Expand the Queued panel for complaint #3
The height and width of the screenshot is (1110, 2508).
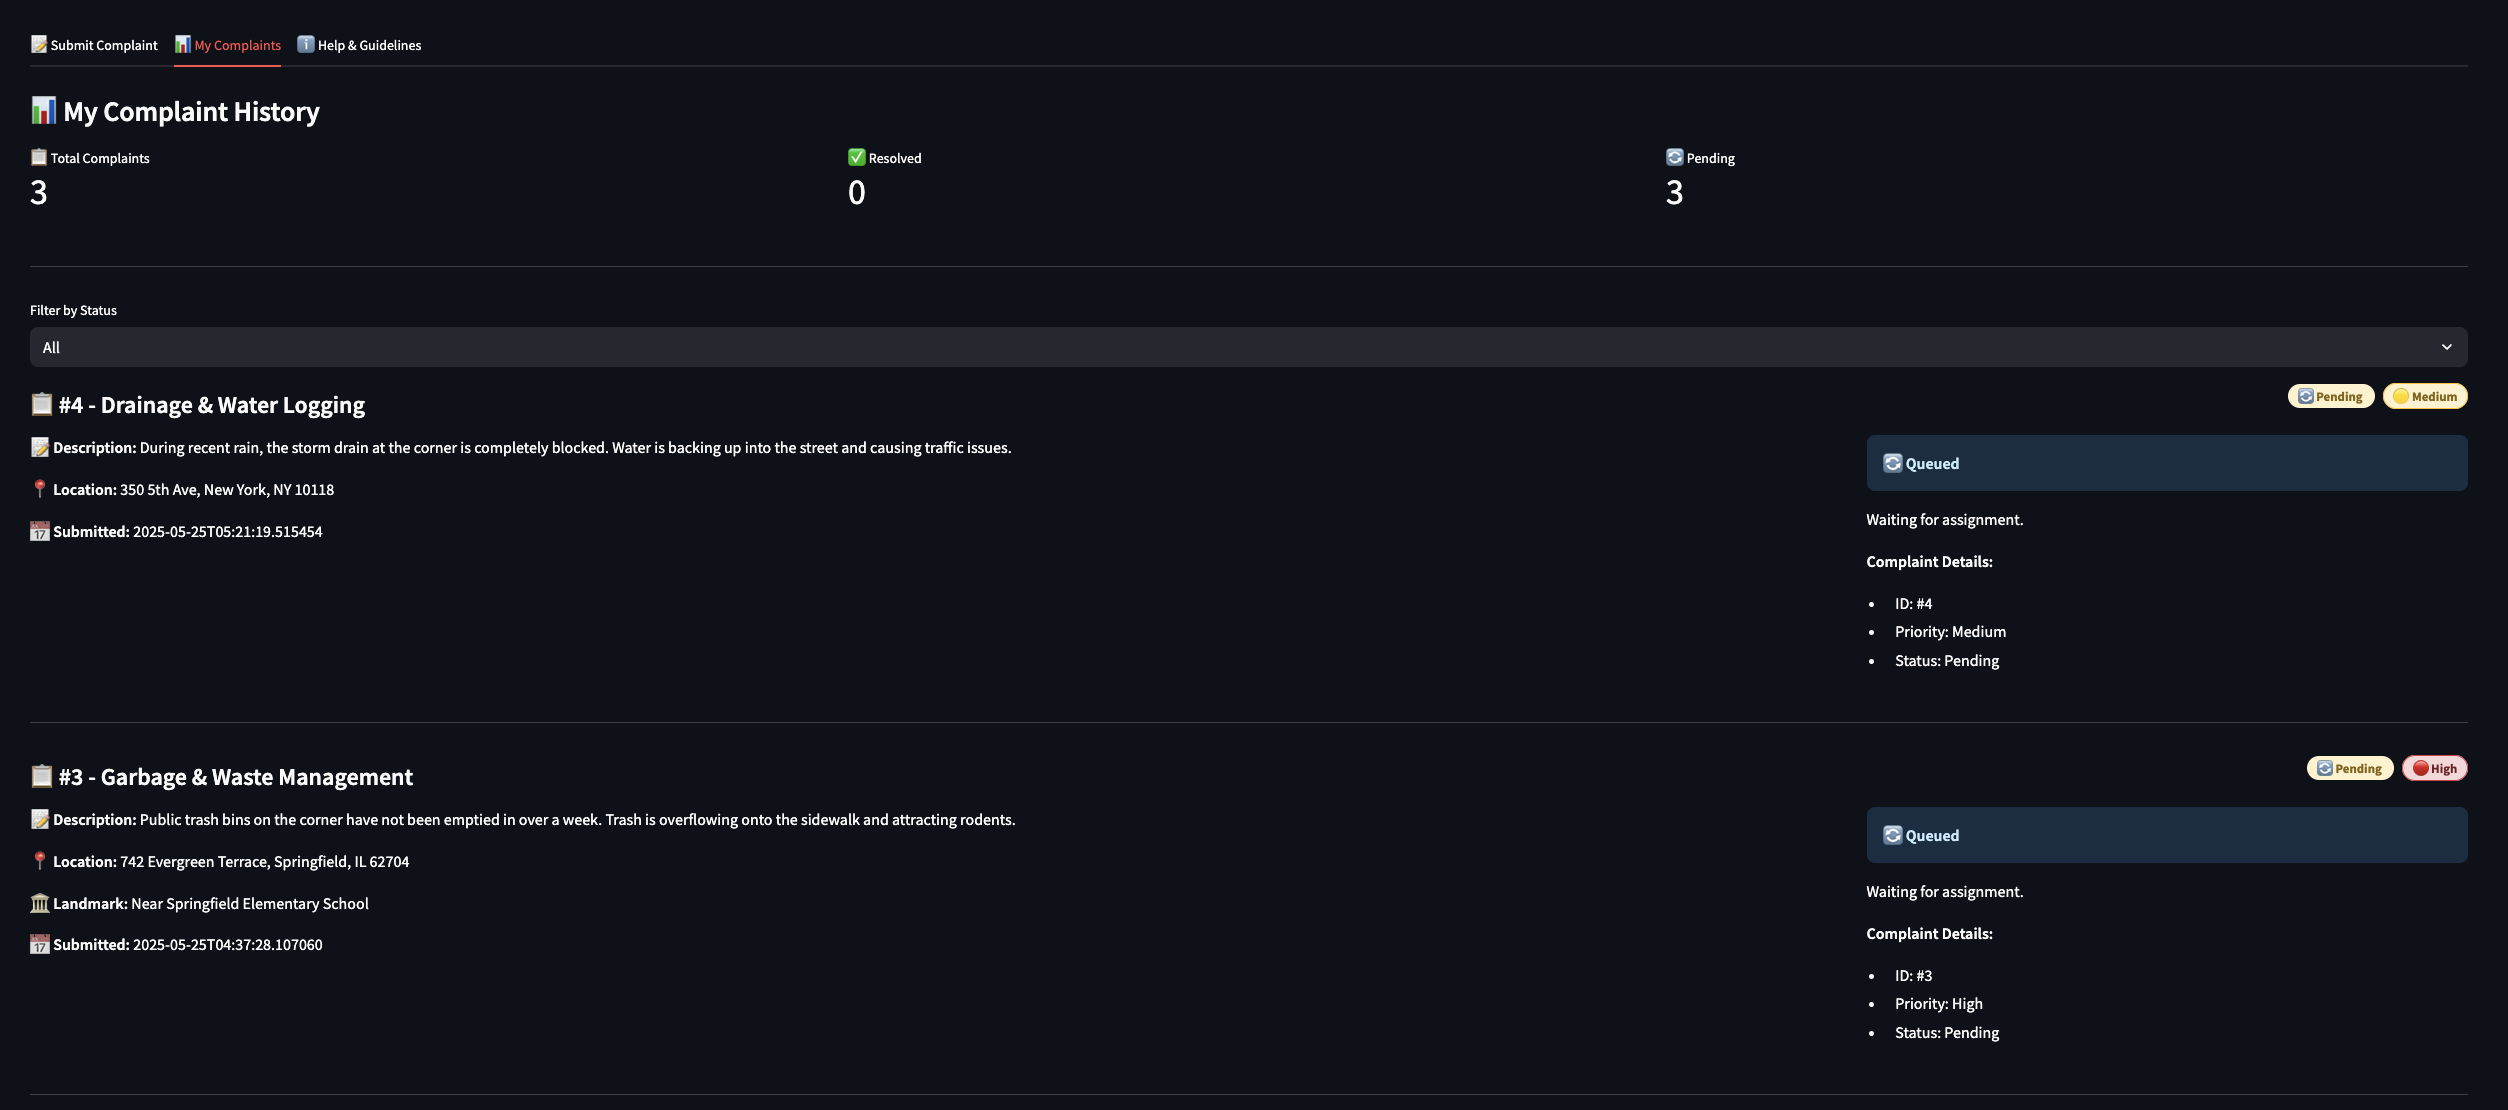coord(2166,834)
